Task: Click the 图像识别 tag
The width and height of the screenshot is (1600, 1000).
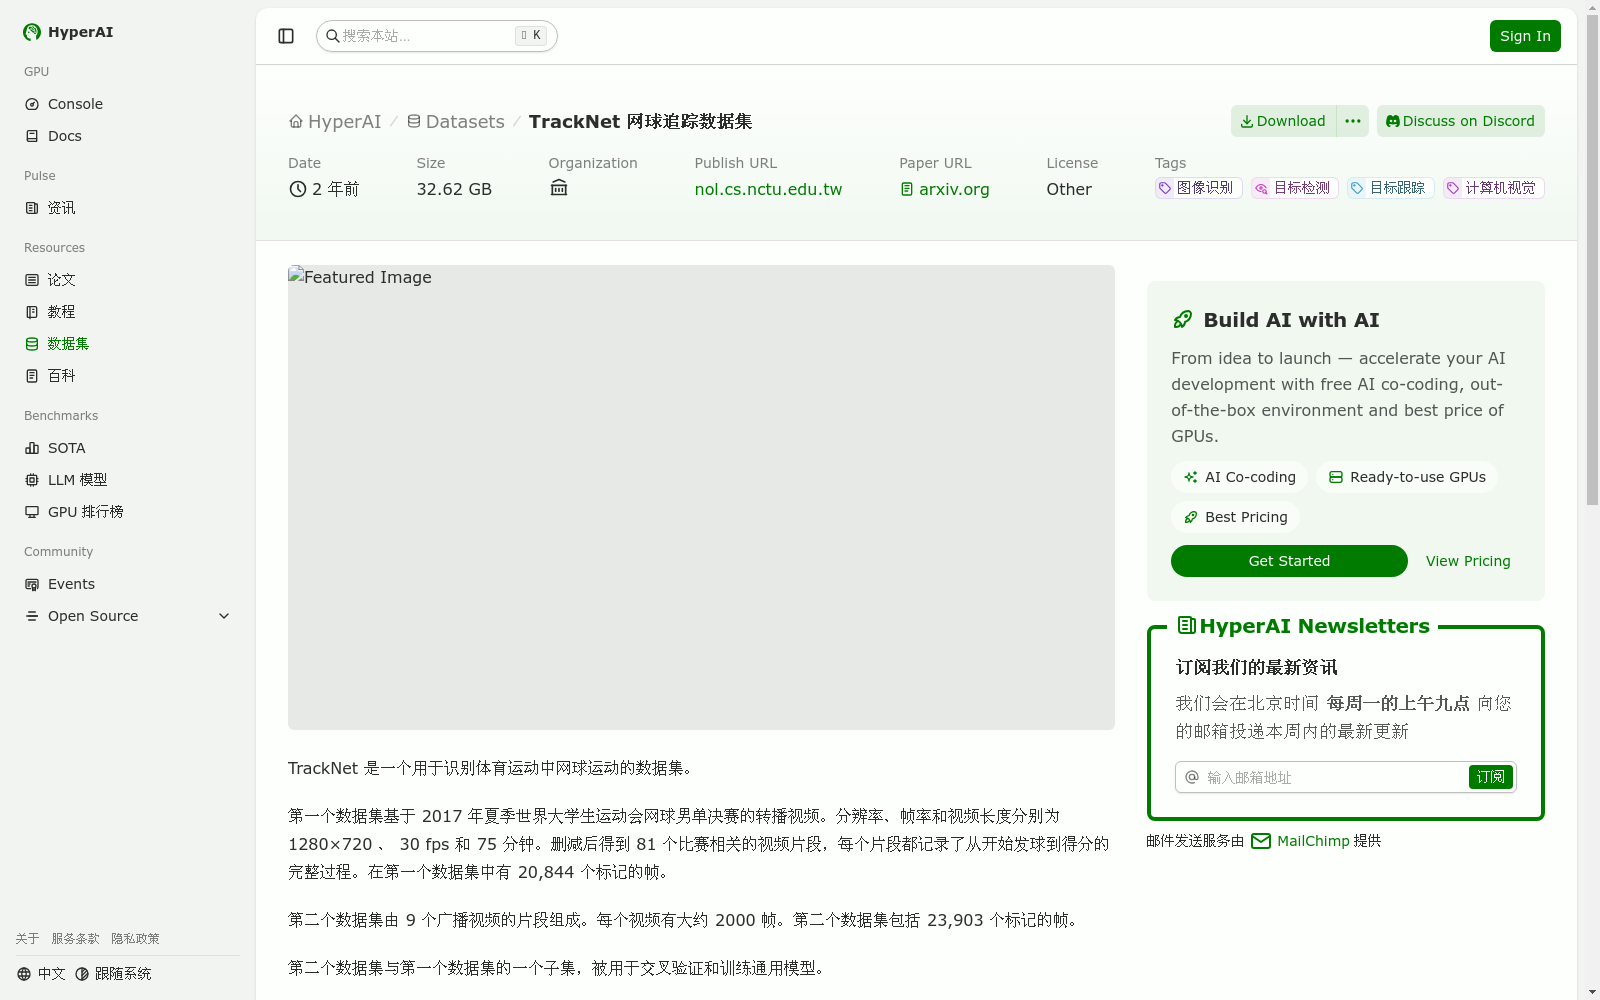Action: 1198,188
